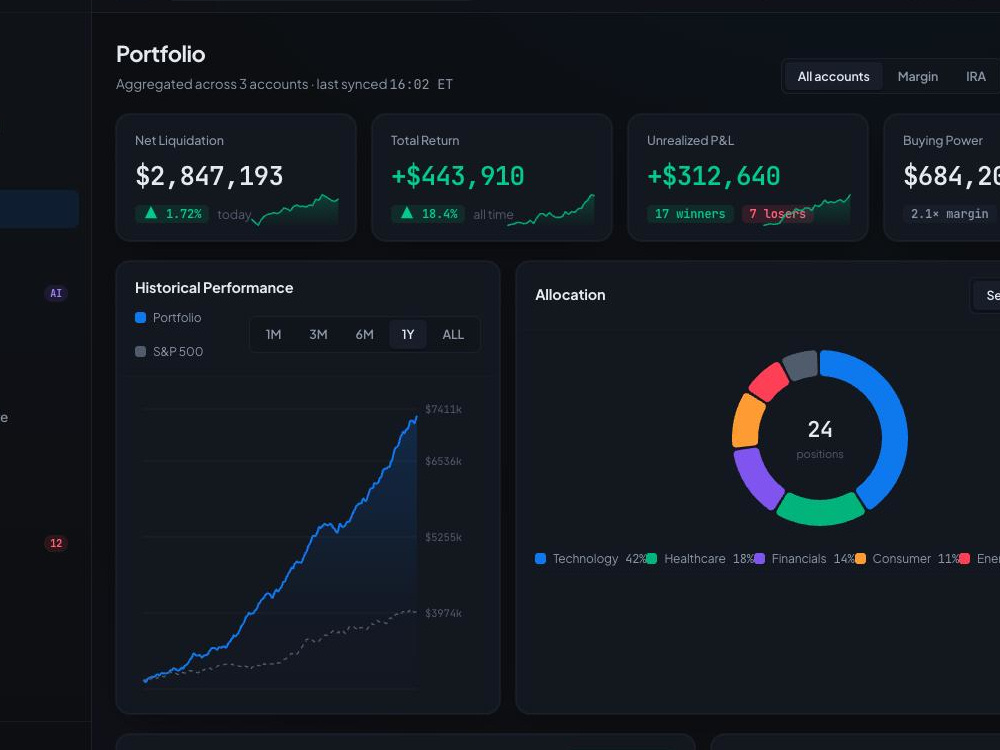The width and height of the screenshot is (1000, 750).
Task: Click the orange Consumer donut segment
Action: point(747,422)
